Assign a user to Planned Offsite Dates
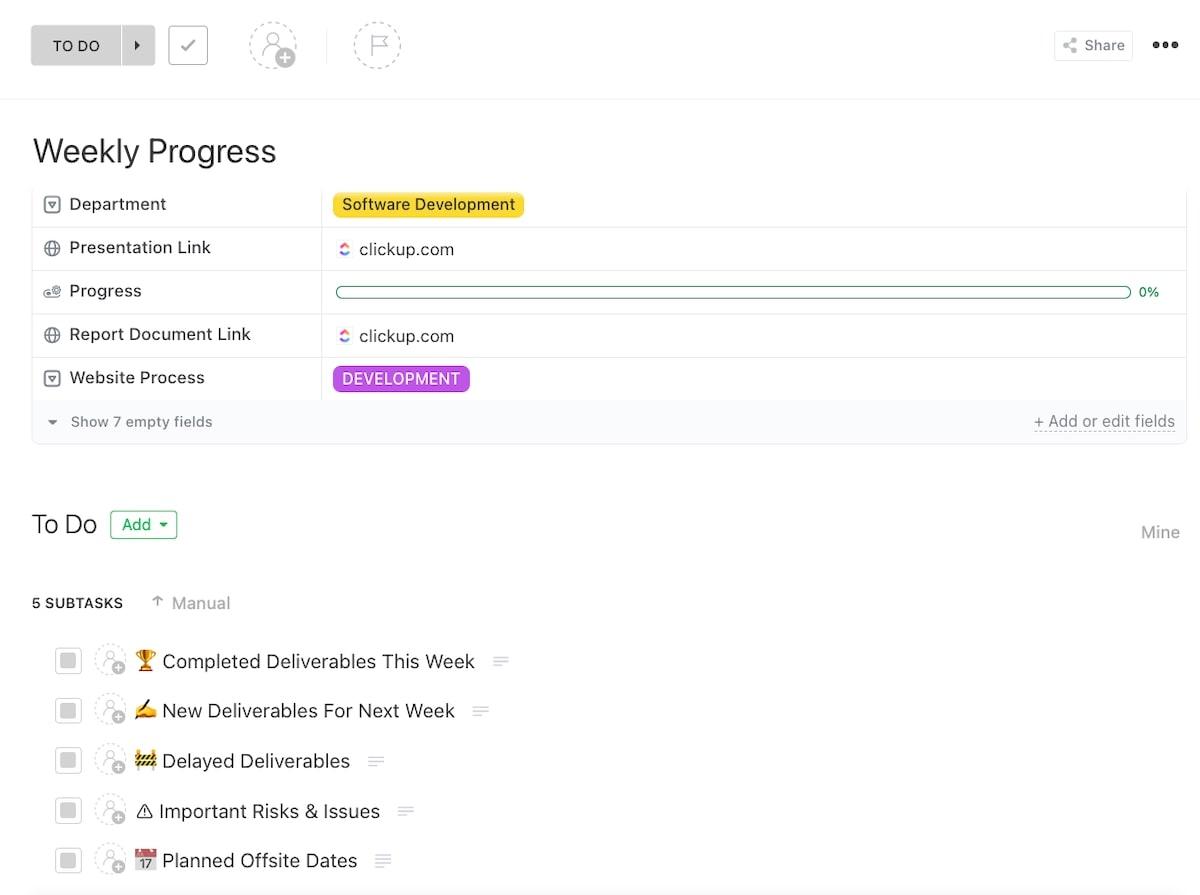 point(111,860)
